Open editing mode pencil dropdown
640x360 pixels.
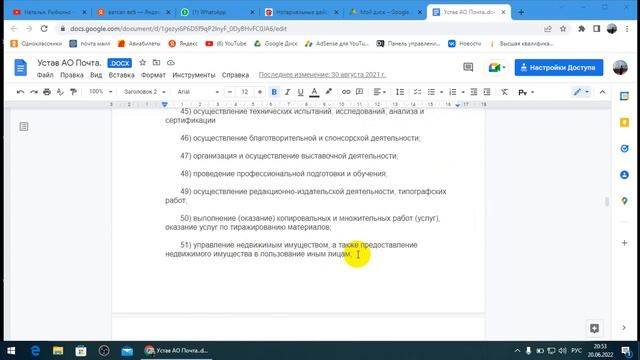(581, 92)
